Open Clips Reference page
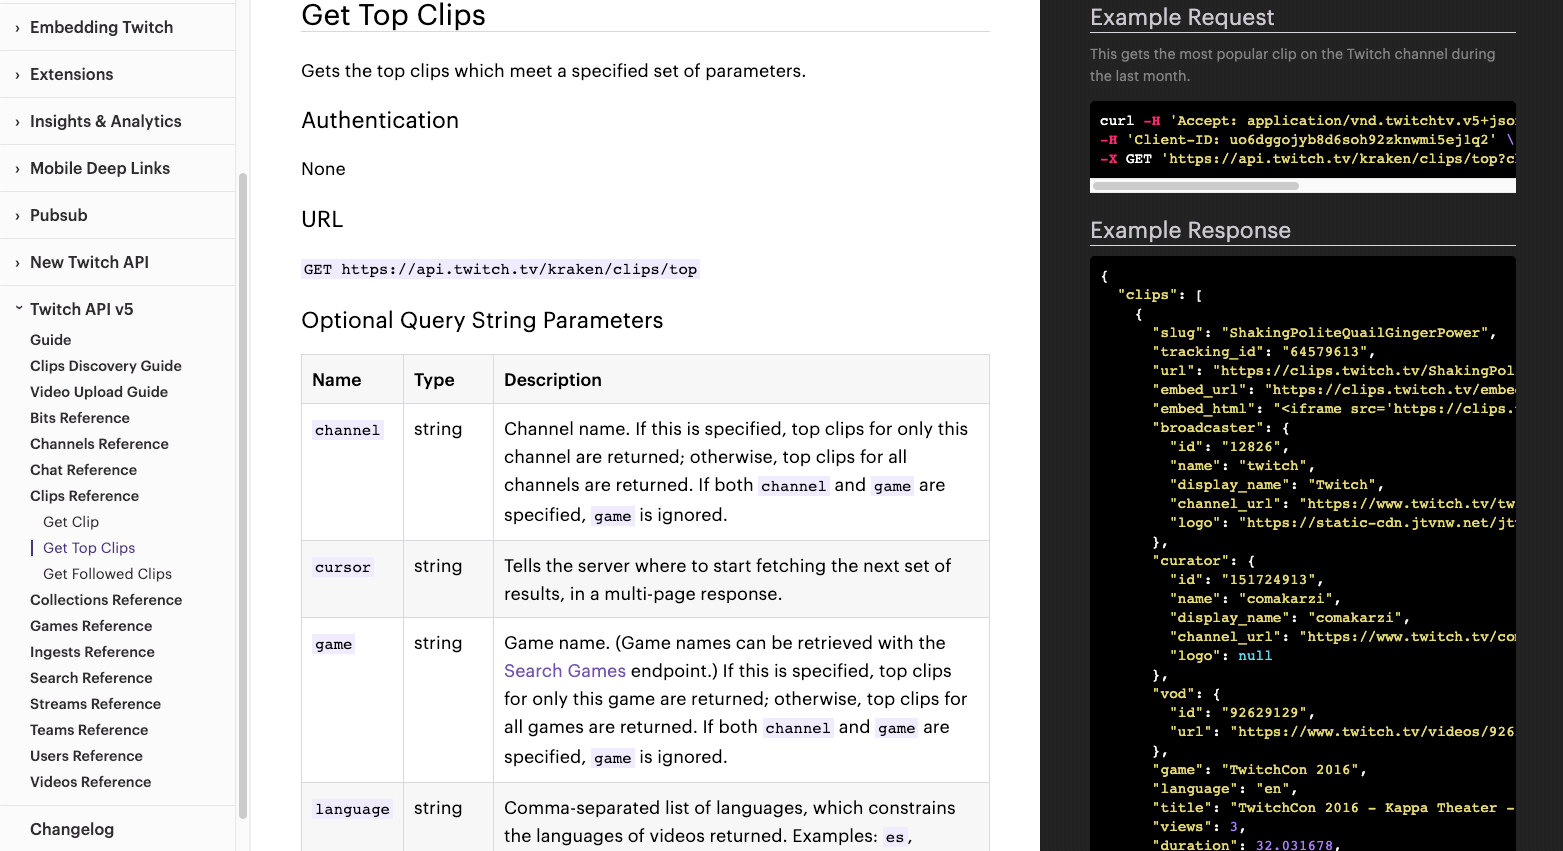 click(x=84, y=496)
